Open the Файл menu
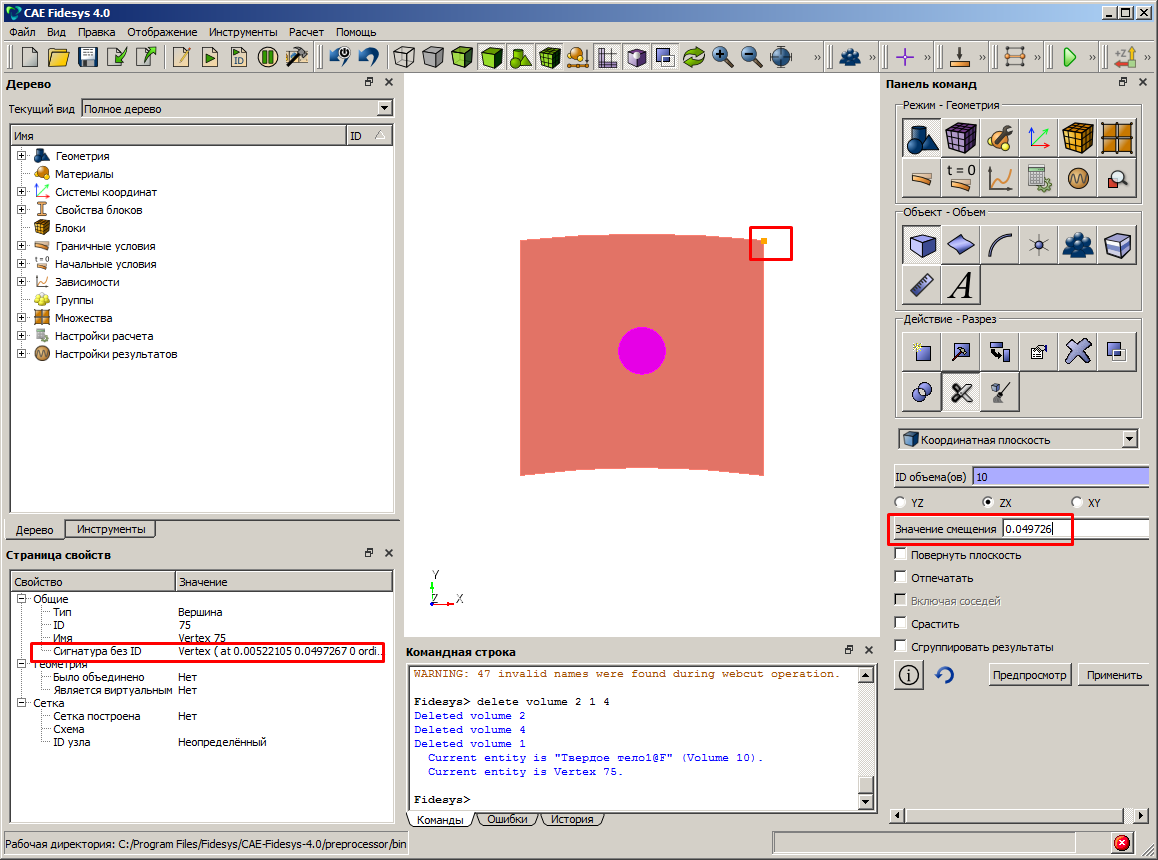This screenshot has height=860, width=1158. click(22, 32)
